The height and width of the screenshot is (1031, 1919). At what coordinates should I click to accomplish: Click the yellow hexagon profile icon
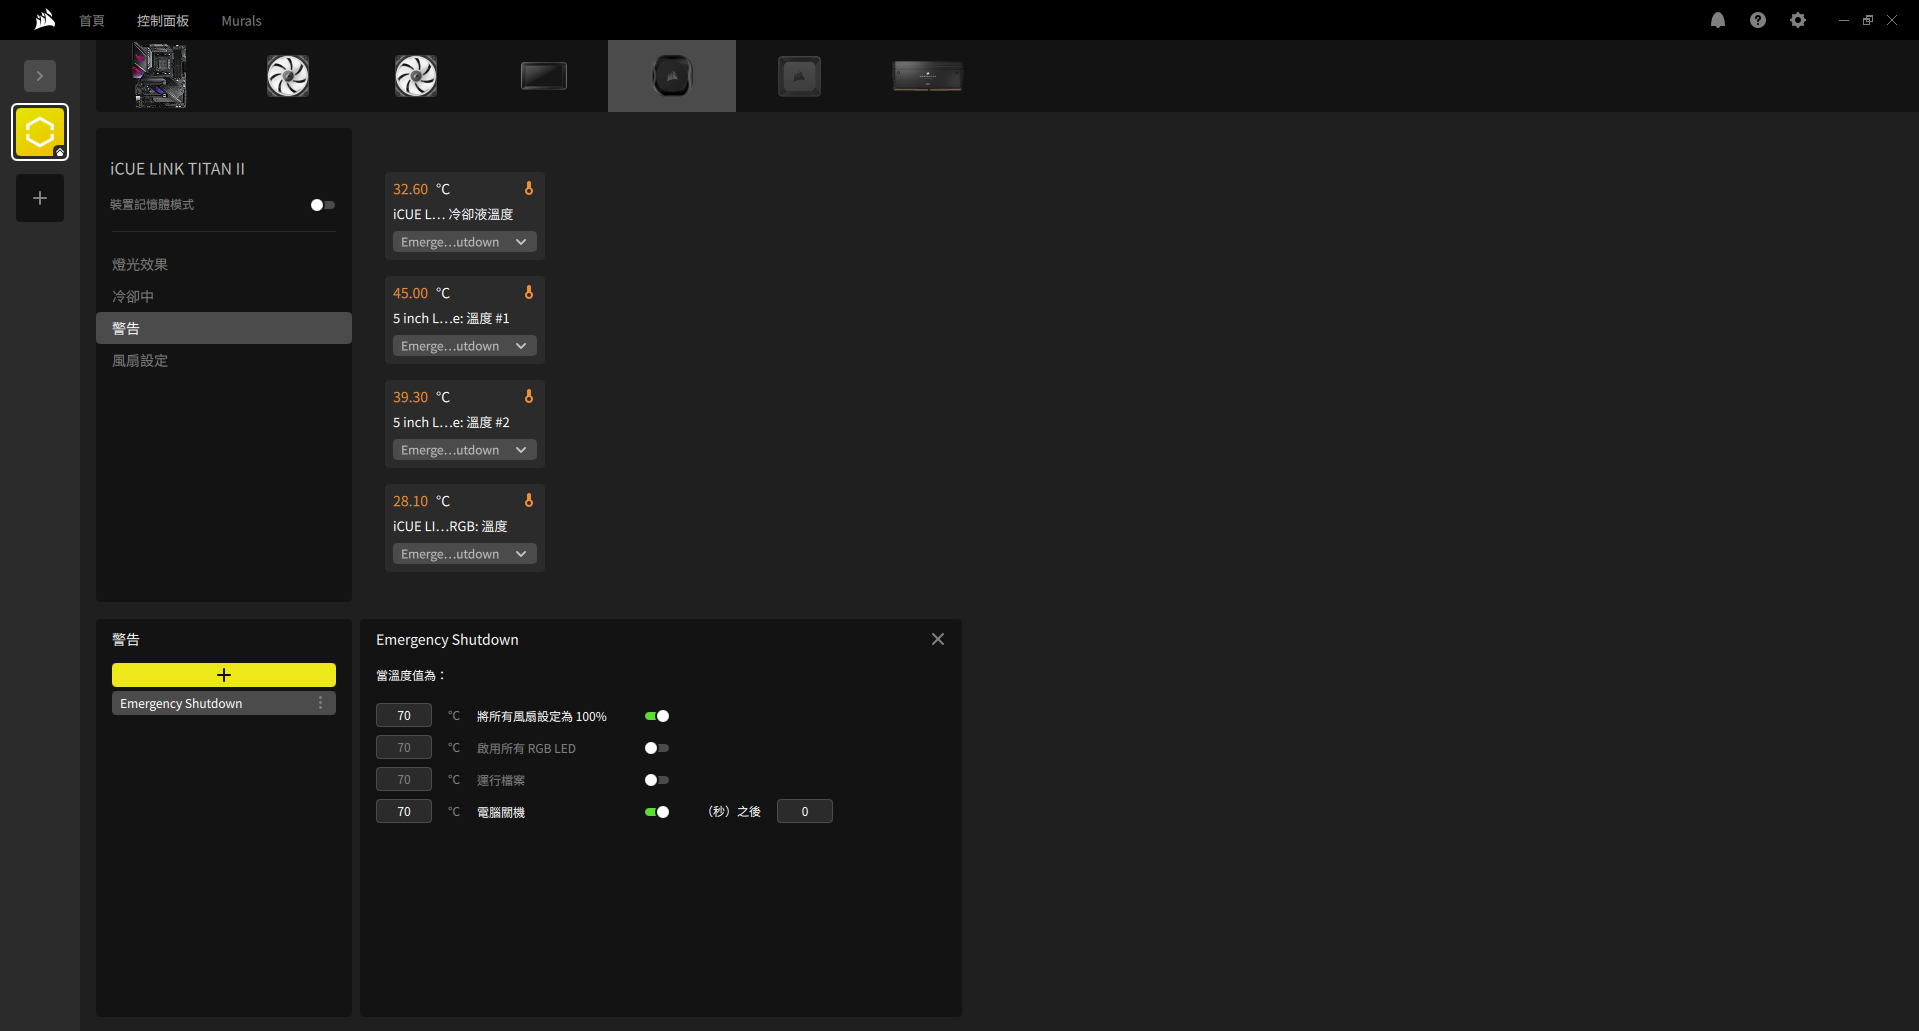point(40,132)
